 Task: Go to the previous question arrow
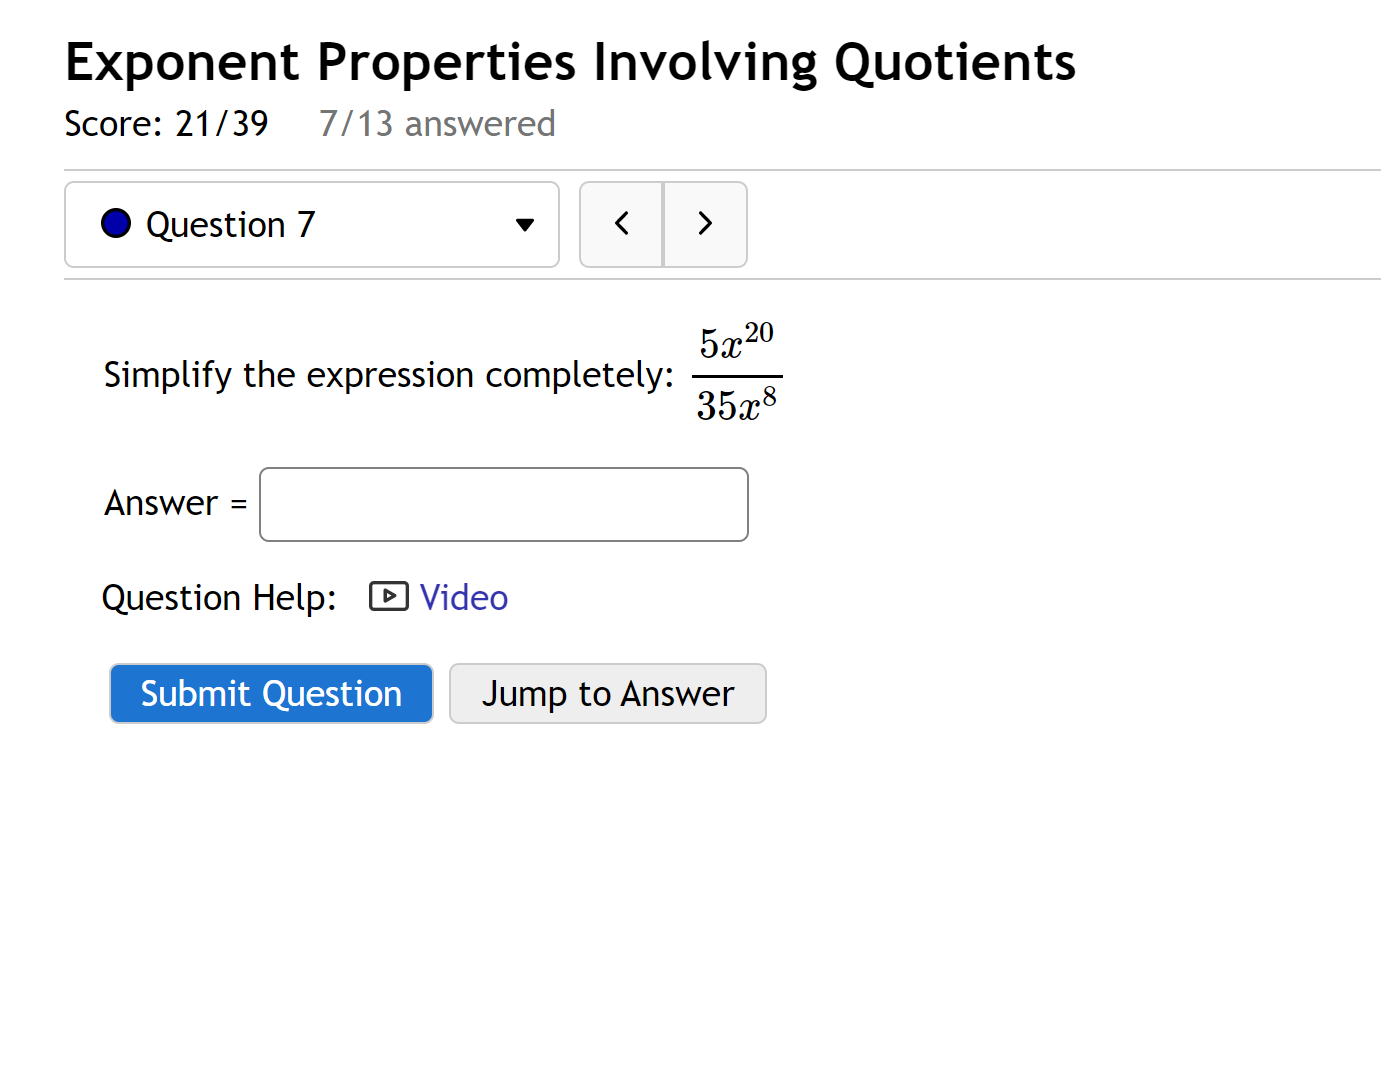[x=621, y=224]
